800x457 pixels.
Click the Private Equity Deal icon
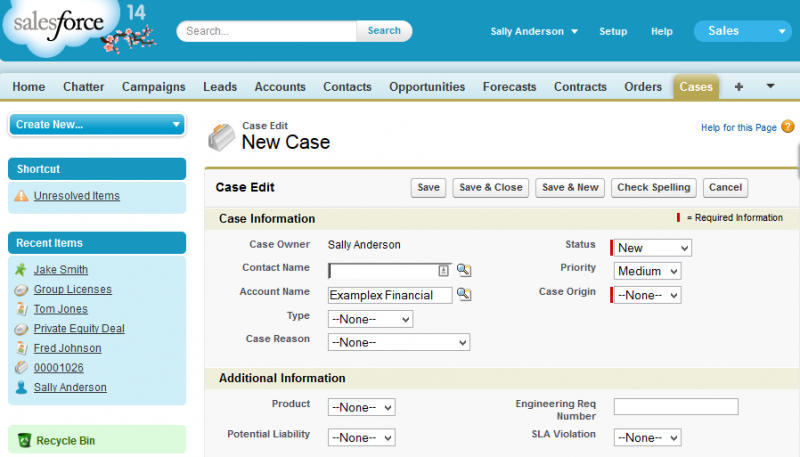21,329
